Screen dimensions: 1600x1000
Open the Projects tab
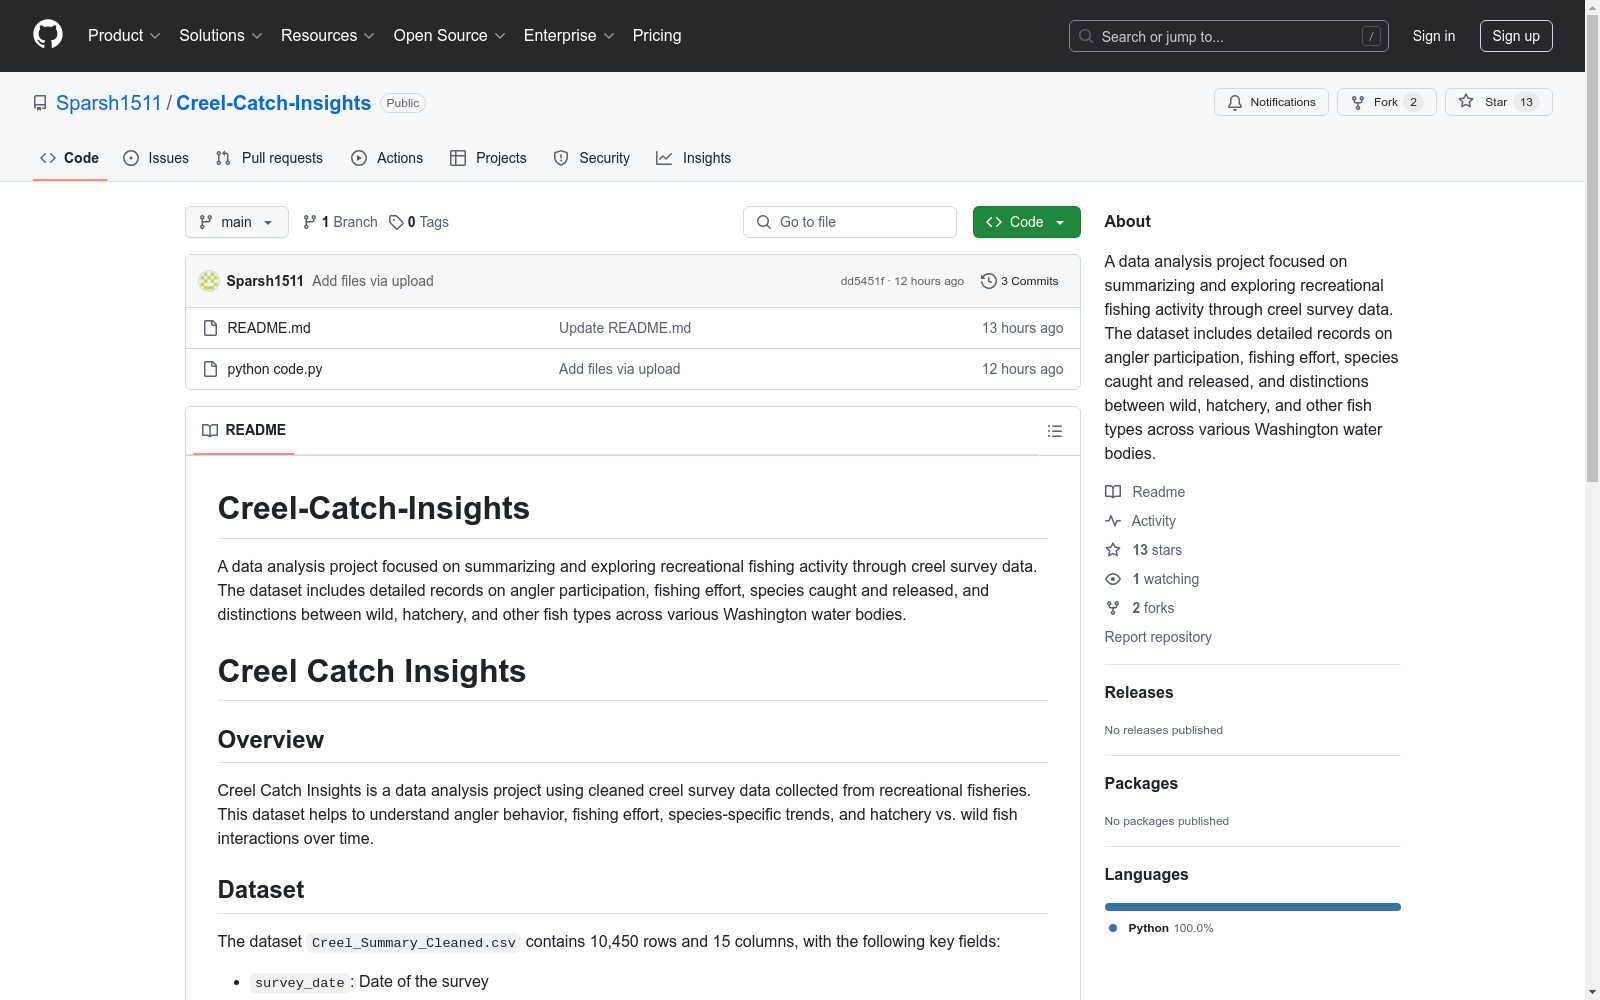488,158
